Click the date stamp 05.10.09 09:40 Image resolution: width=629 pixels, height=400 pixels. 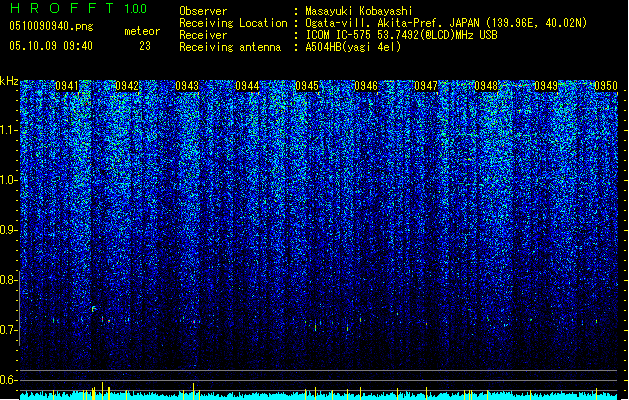coord(51,46)
